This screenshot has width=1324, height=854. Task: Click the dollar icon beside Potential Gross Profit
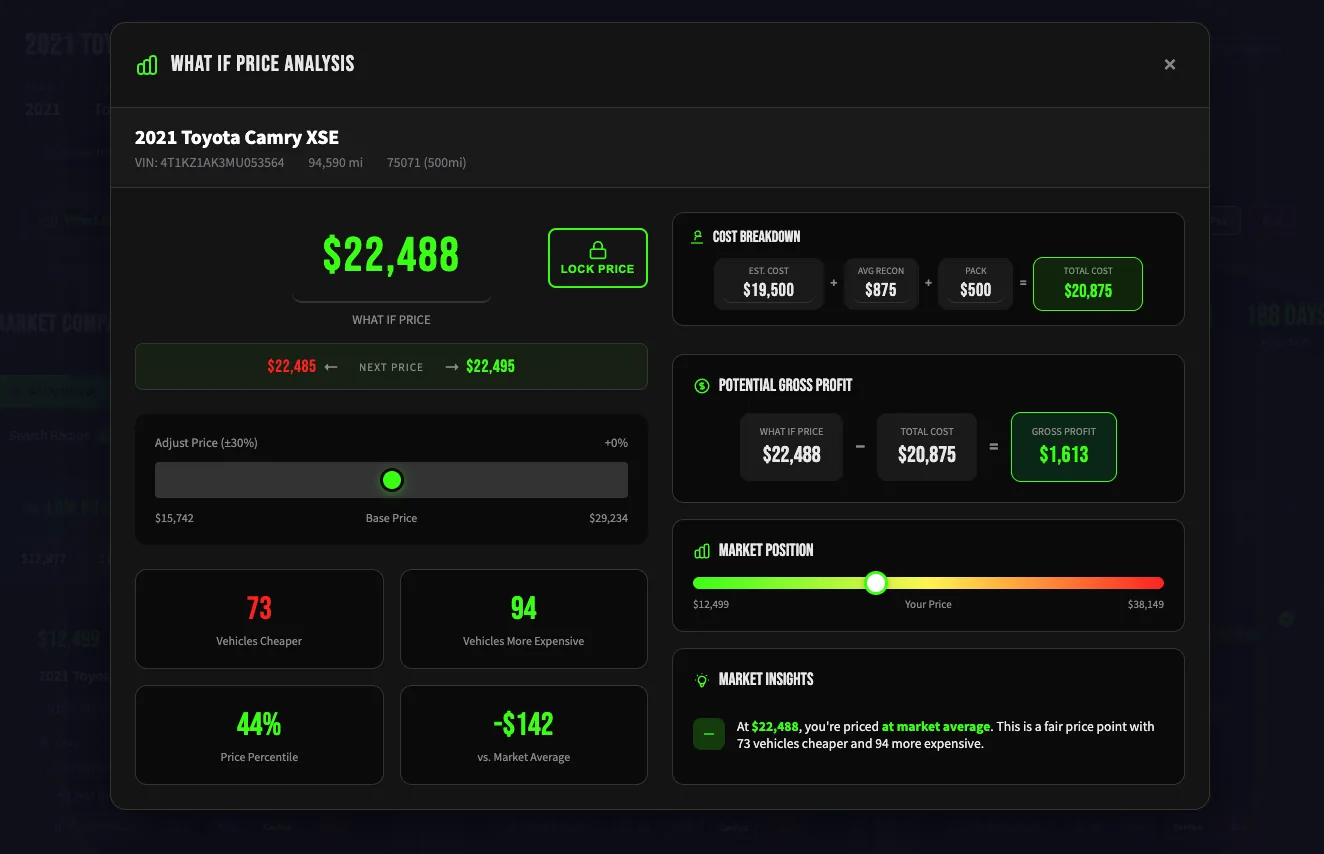pos(702,385)
